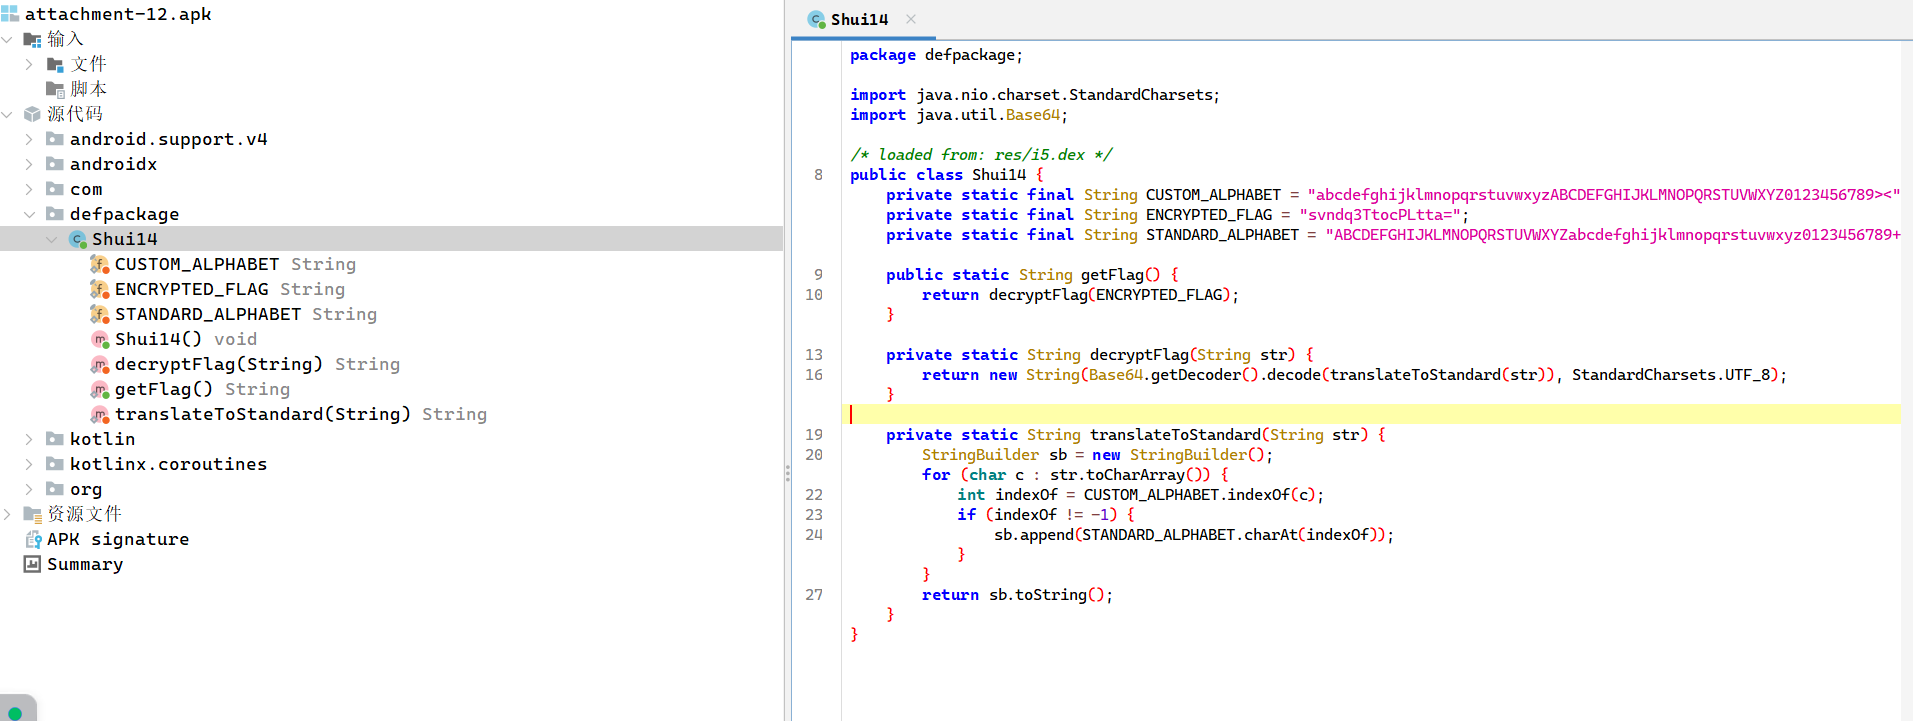Click the com package icon
Viewport: 1913px width, 721px height.
(55, 189)
